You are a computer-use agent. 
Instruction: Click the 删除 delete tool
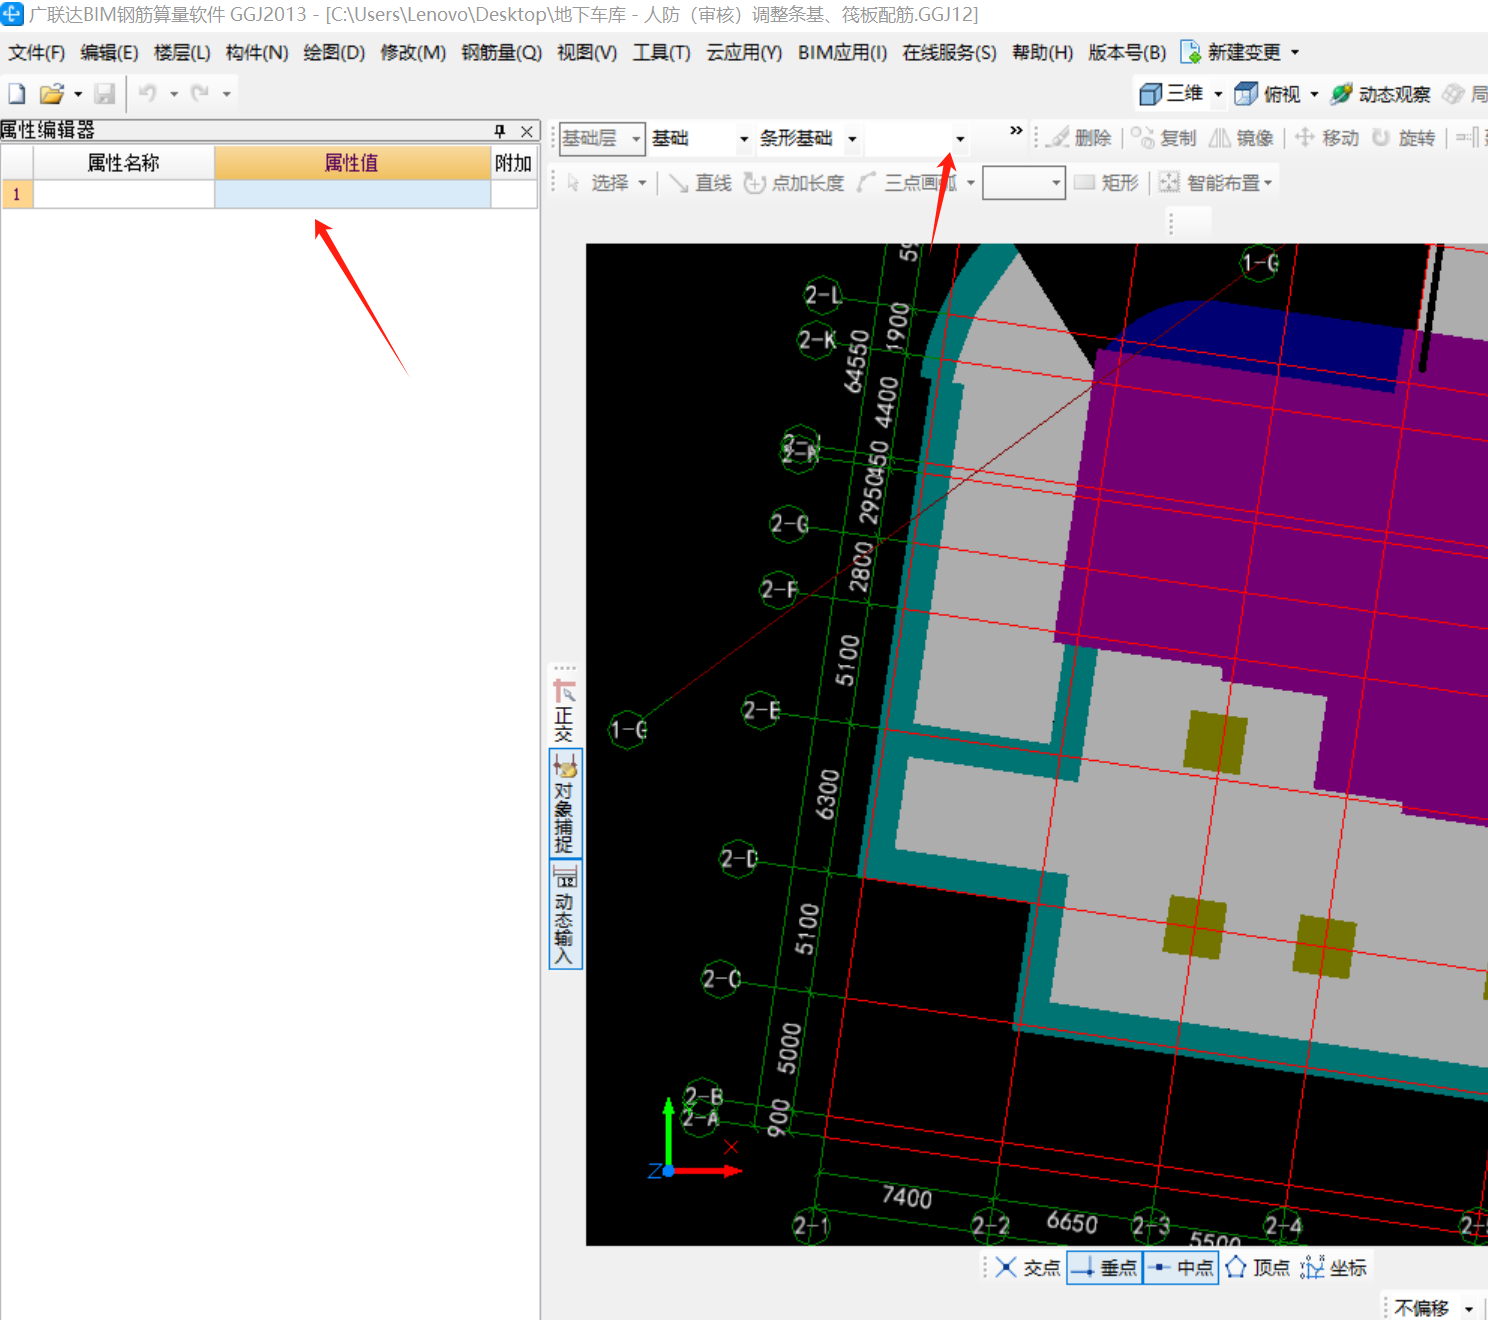pos(1079,138)
